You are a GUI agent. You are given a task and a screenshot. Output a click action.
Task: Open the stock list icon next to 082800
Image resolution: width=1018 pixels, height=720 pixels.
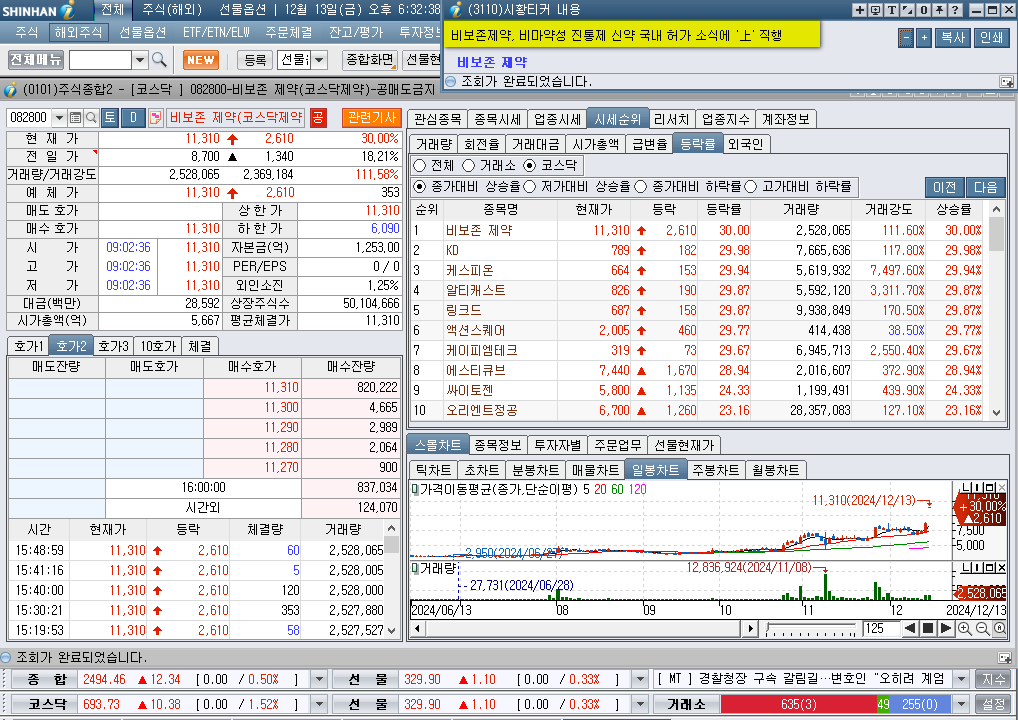[75, 118]
